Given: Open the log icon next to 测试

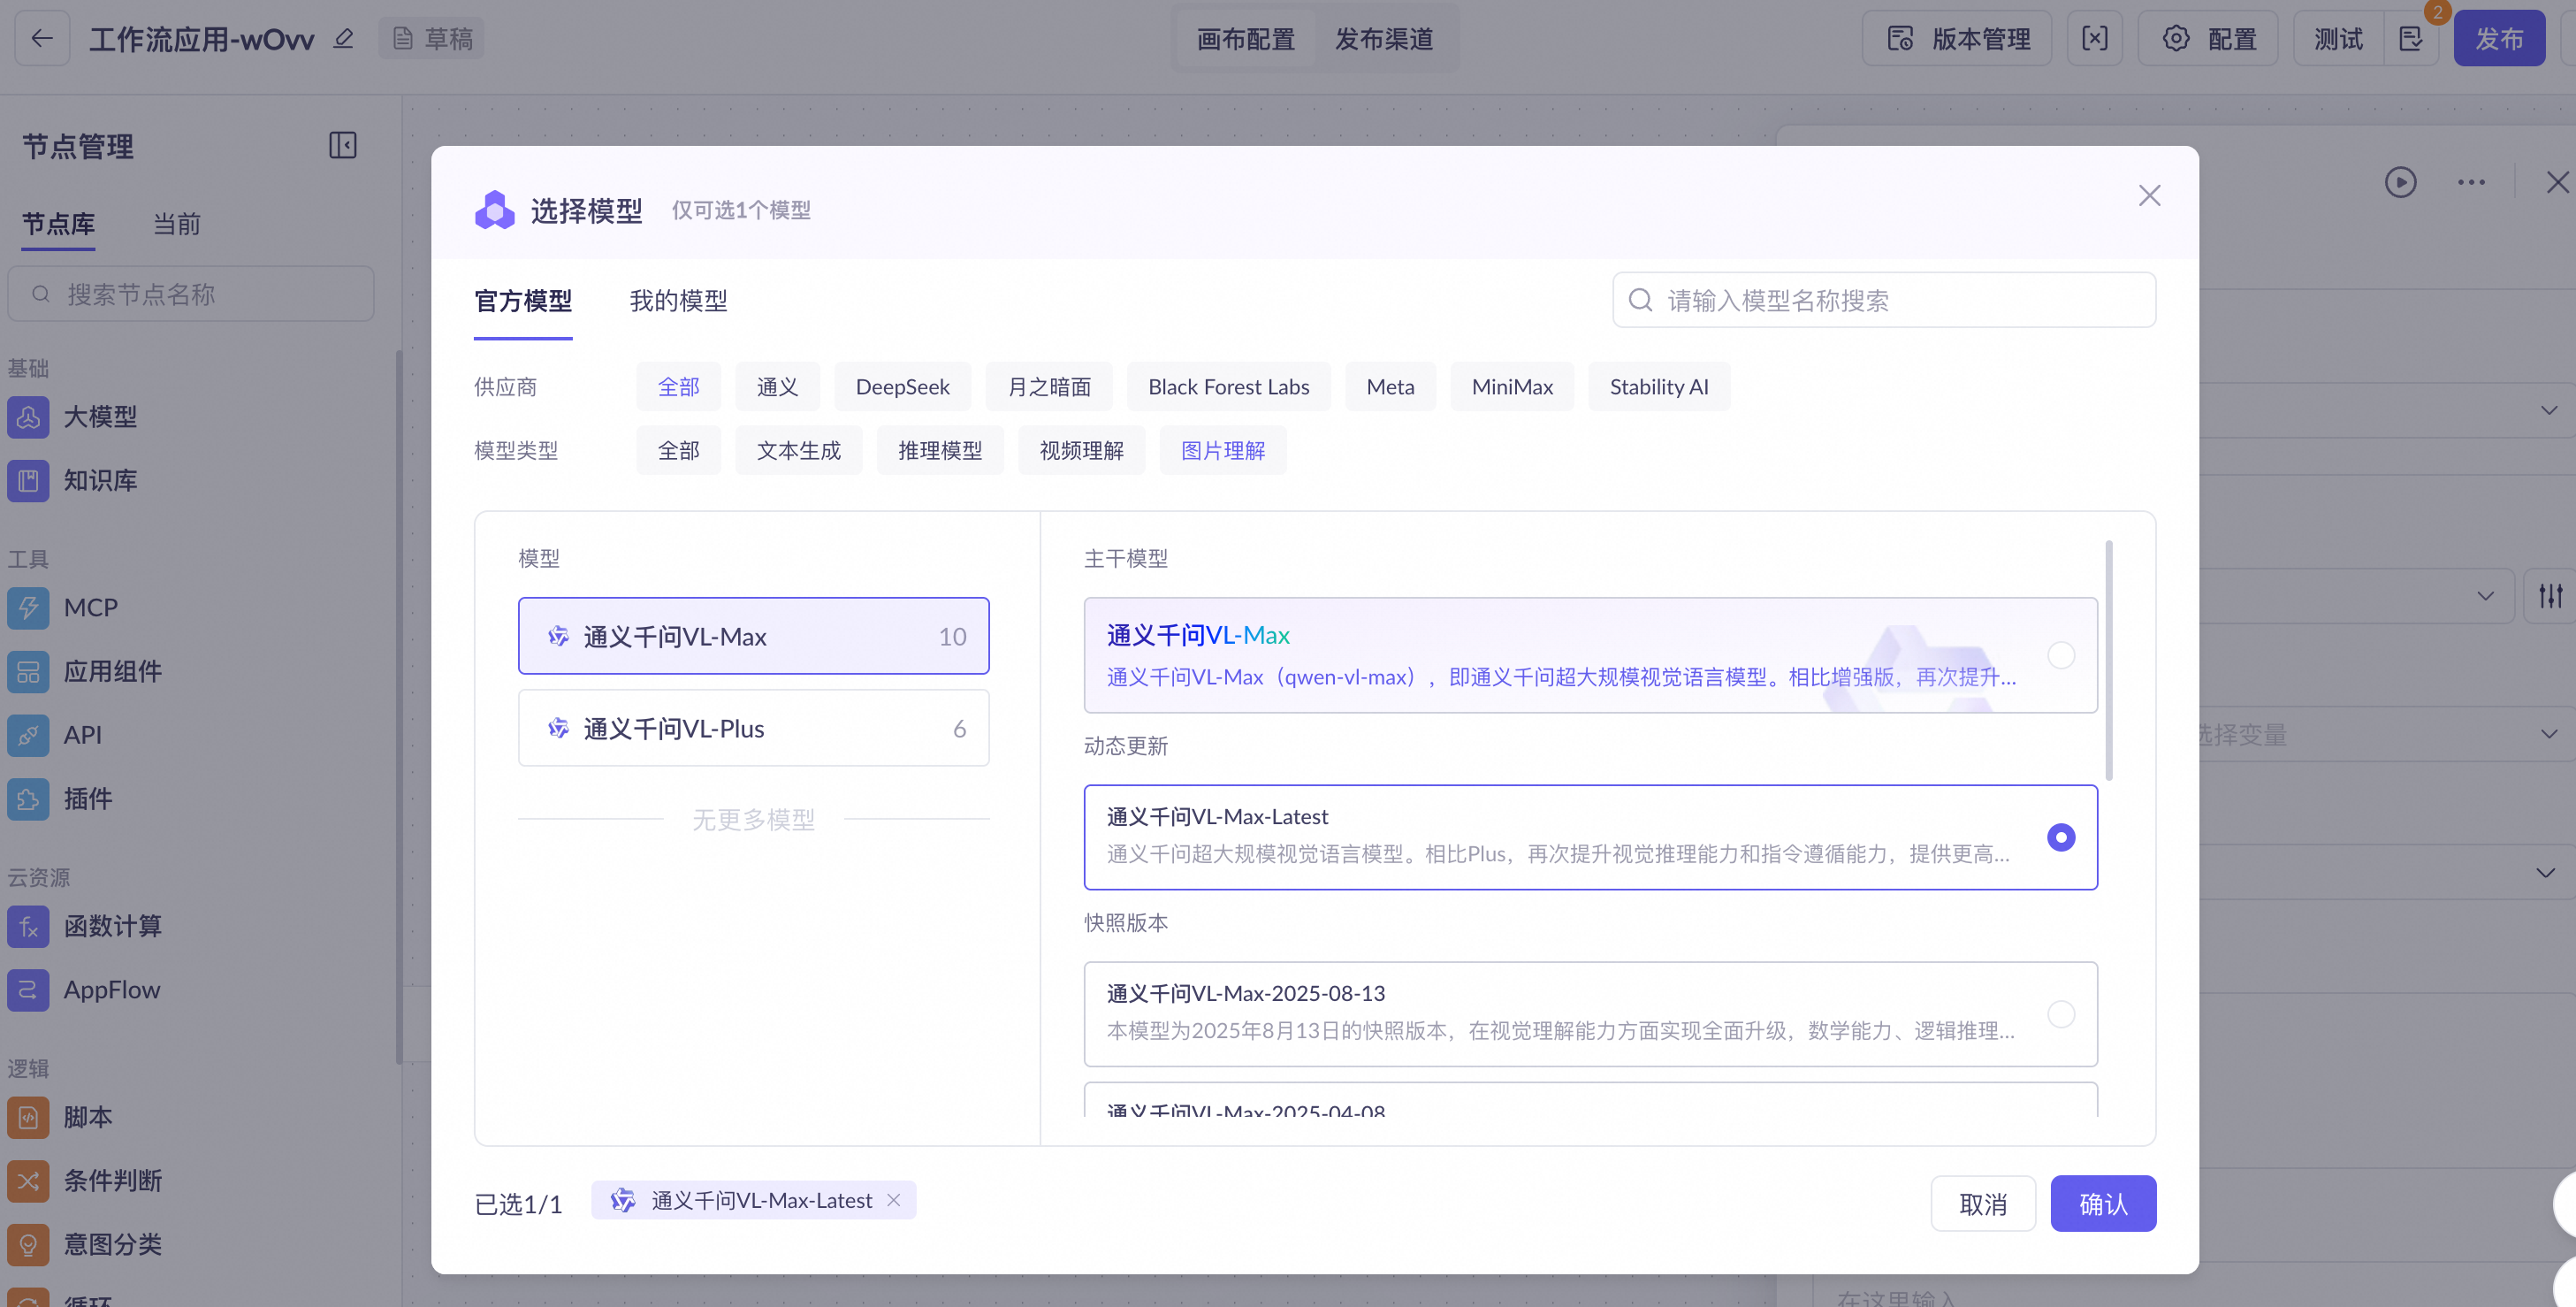Looking at the screenshot, I should pyautogui.click(x=2410, y=38).
